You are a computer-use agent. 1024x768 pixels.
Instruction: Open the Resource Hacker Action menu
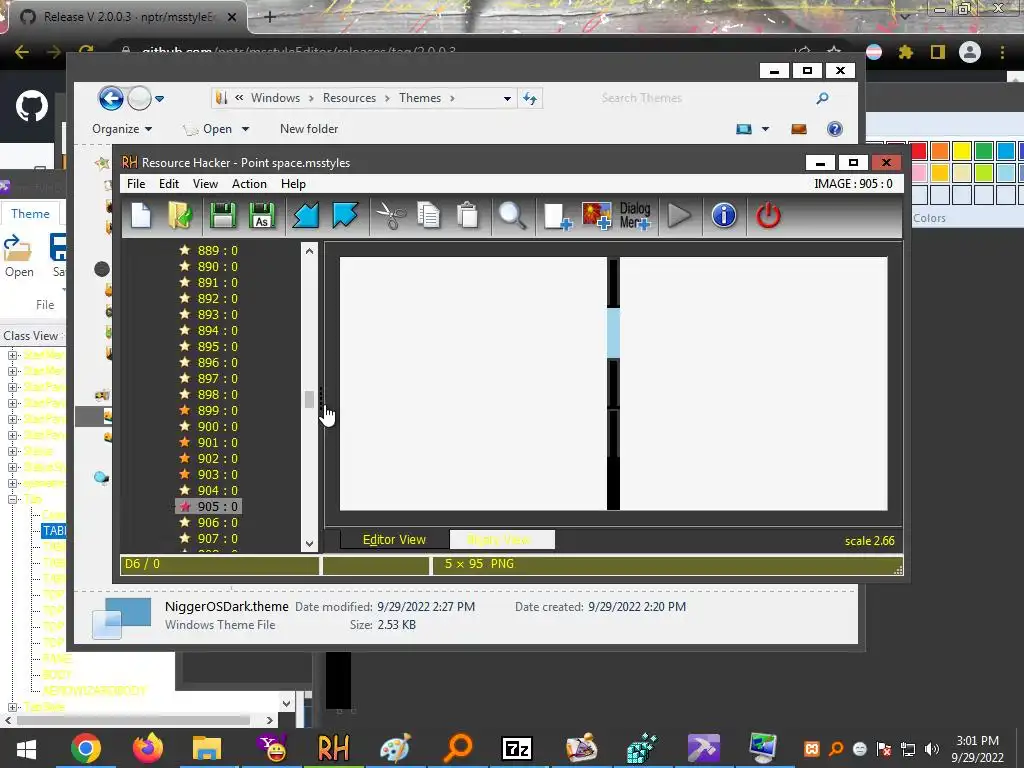click(x=249, y=184)
